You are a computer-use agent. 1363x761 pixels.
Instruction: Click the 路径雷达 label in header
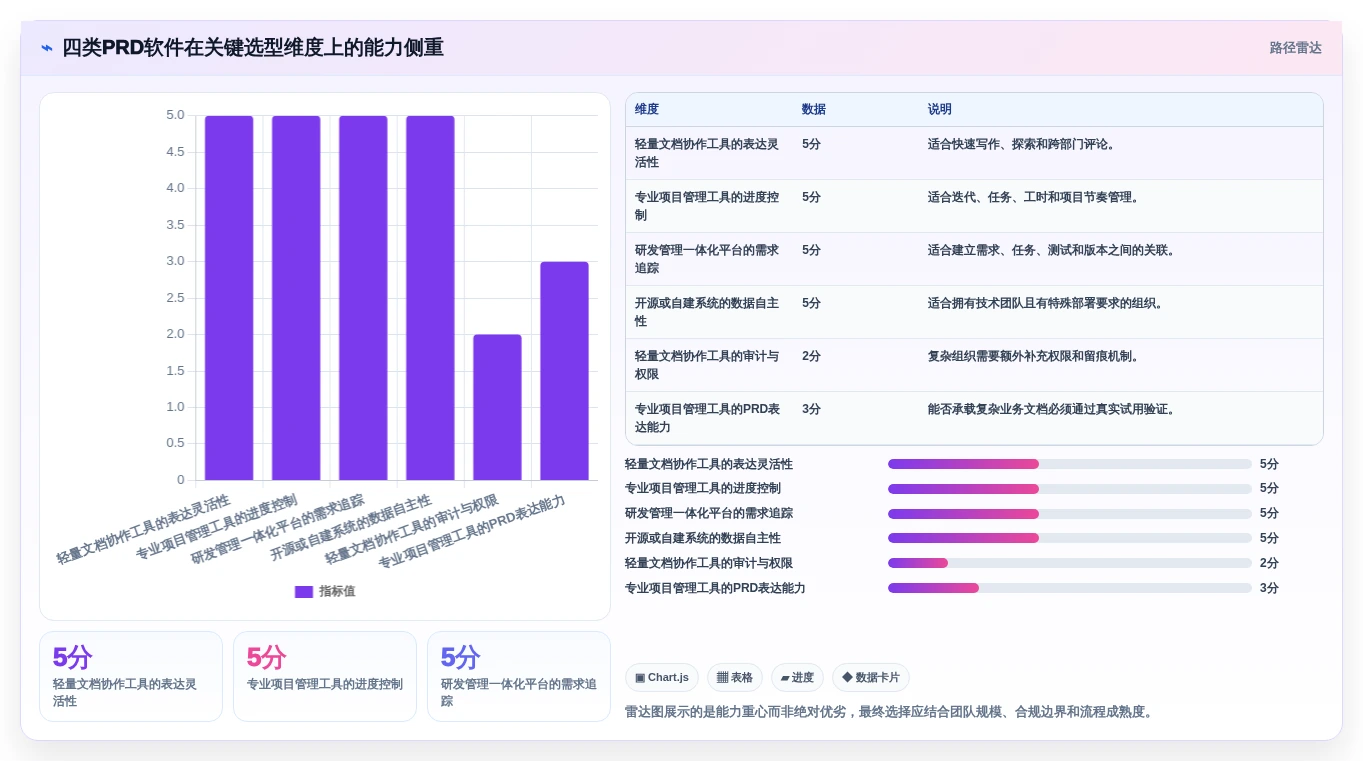pyautogui.click(x=1295, y=48)
